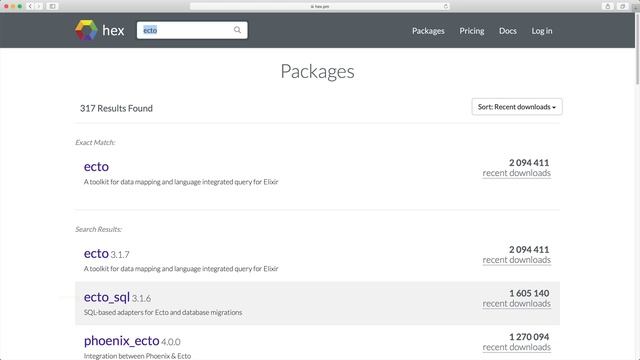Open ecto 3.1.7 in search results

96,253
